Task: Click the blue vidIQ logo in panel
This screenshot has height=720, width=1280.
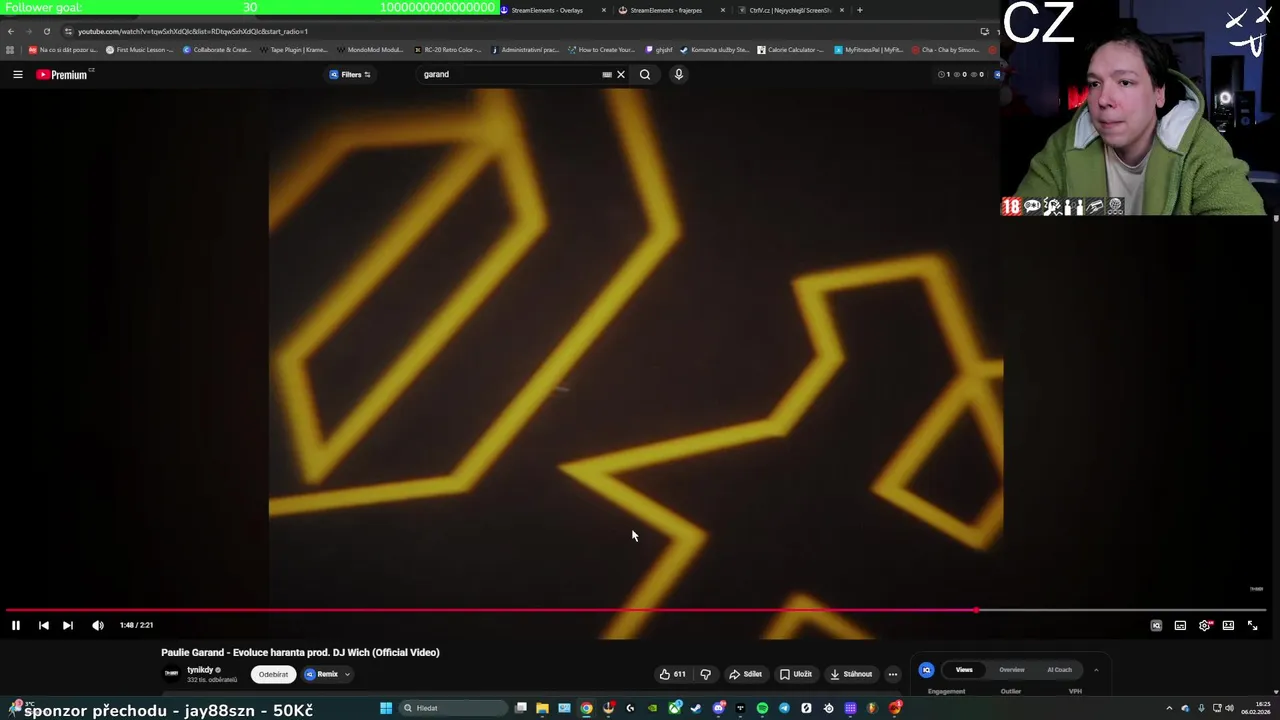Action: point(926,670)
